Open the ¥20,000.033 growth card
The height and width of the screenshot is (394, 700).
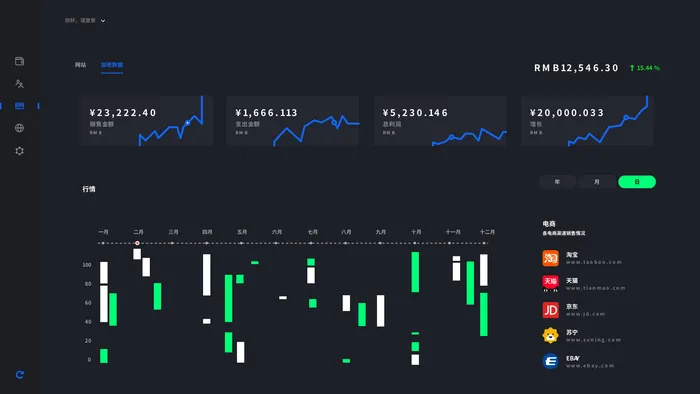pos(587,120)
